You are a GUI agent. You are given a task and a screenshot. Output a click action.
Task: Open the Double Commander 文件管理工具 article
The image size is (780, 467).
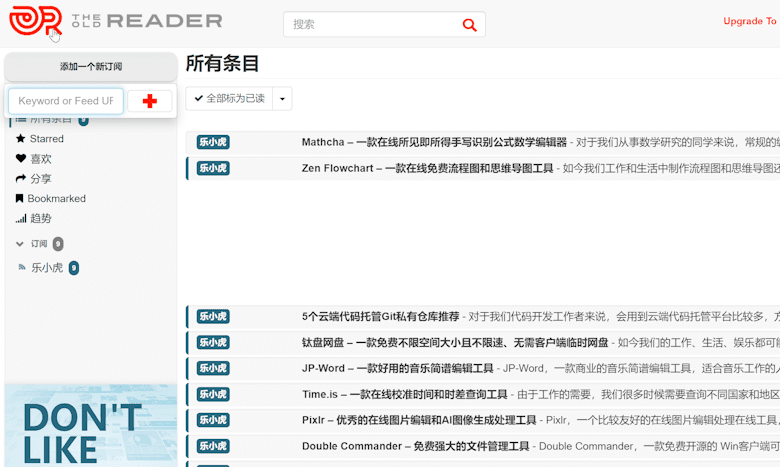point(415,446)
